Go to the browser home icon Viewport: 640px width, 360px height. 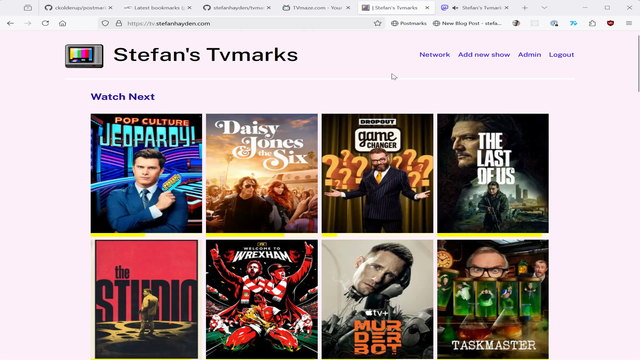pyautogui.click(x=62, y=23)
